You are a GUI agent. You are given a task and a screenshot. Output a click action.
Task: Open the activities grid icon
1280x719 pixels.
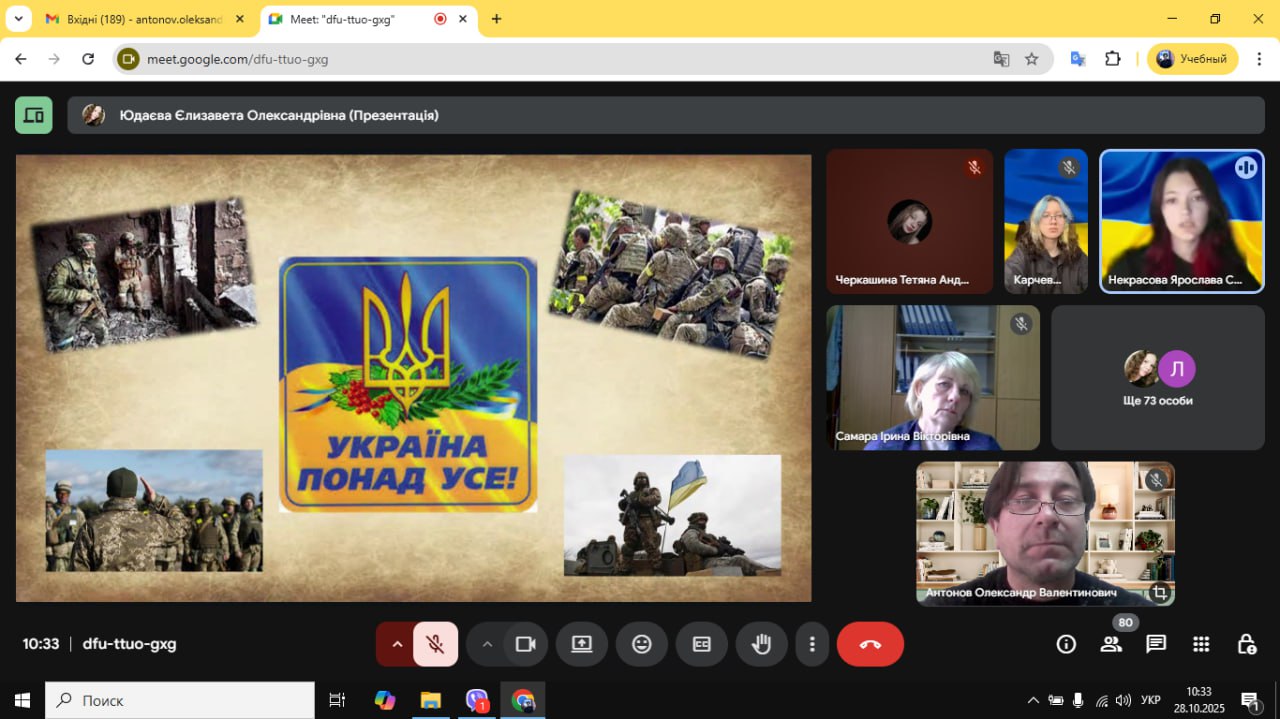click(1201, 644)
